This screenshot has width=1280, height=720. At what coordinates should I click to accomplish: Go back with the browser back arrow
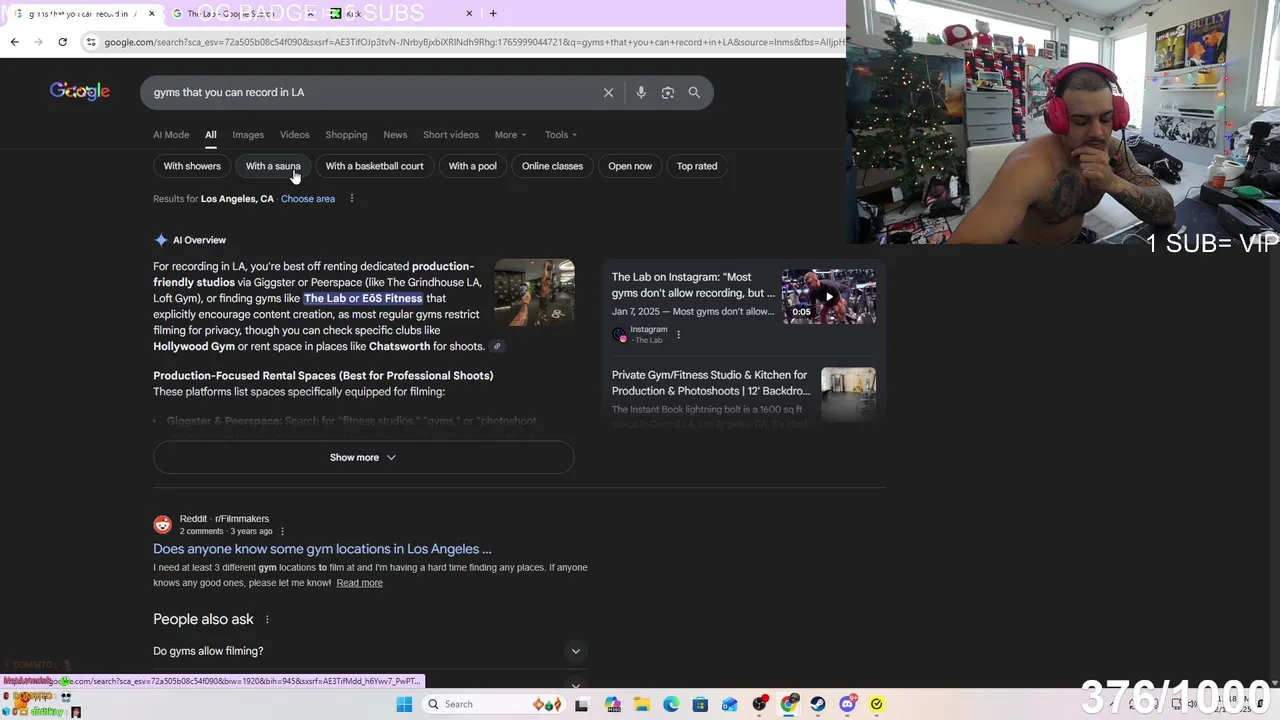coord(14,42)
